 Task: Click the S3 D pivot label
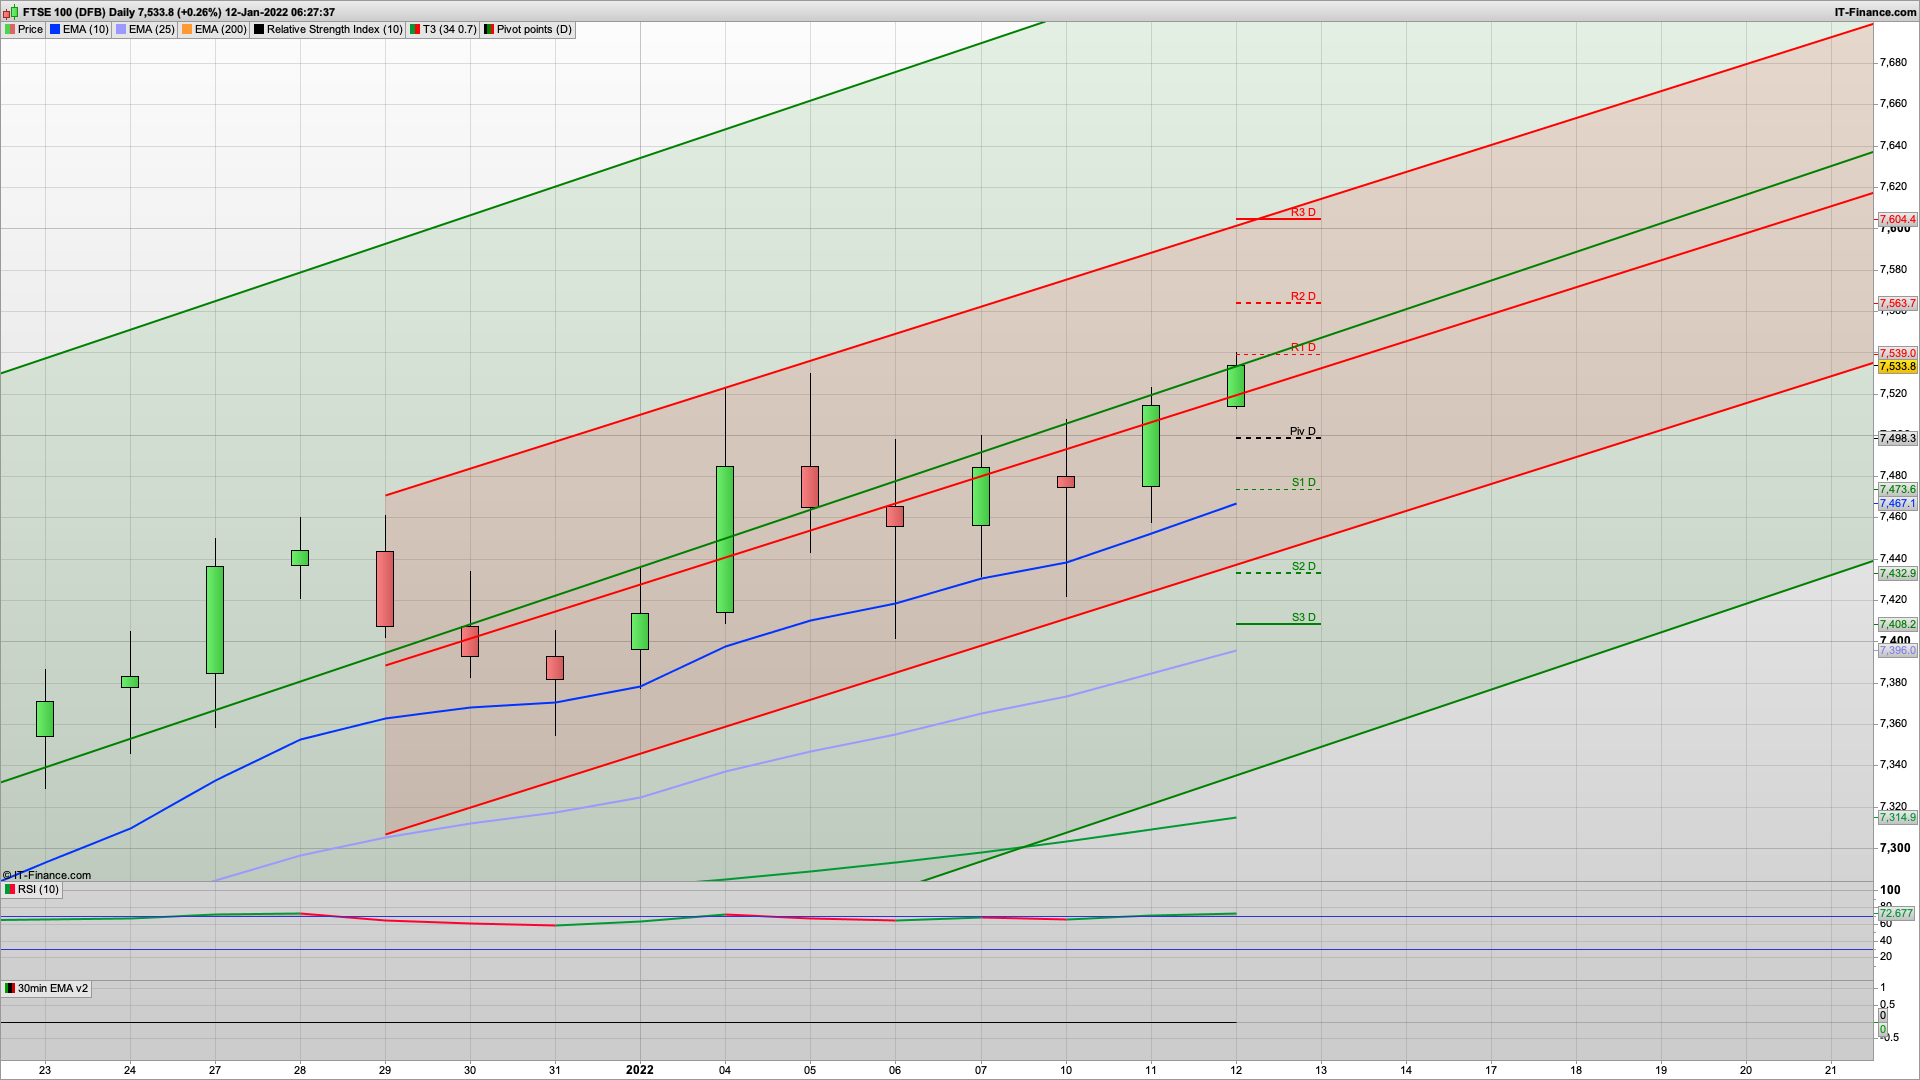[1304, 617]
